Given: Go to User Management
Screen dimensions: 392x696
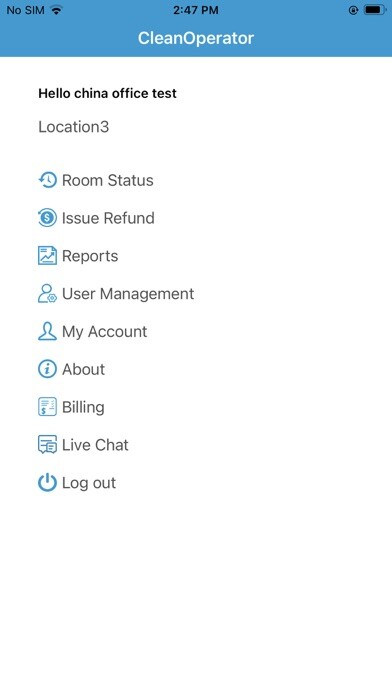Looking at the screenshot, I should pos(128,294).
